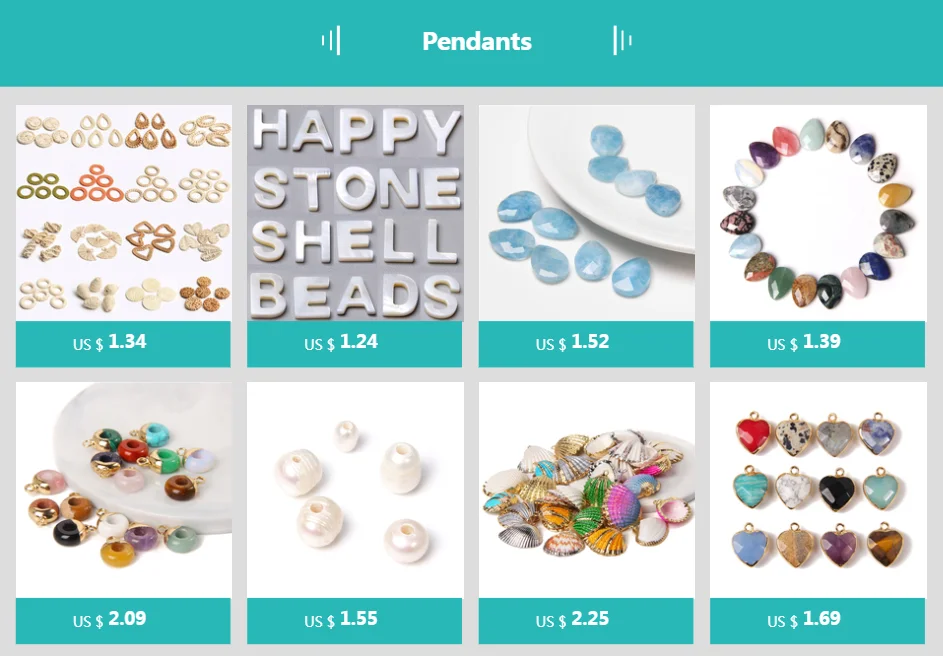Viewport: 943px width, 656px height.
Task: View the gold-capped donut stone charms product
Action: (123, 490)
